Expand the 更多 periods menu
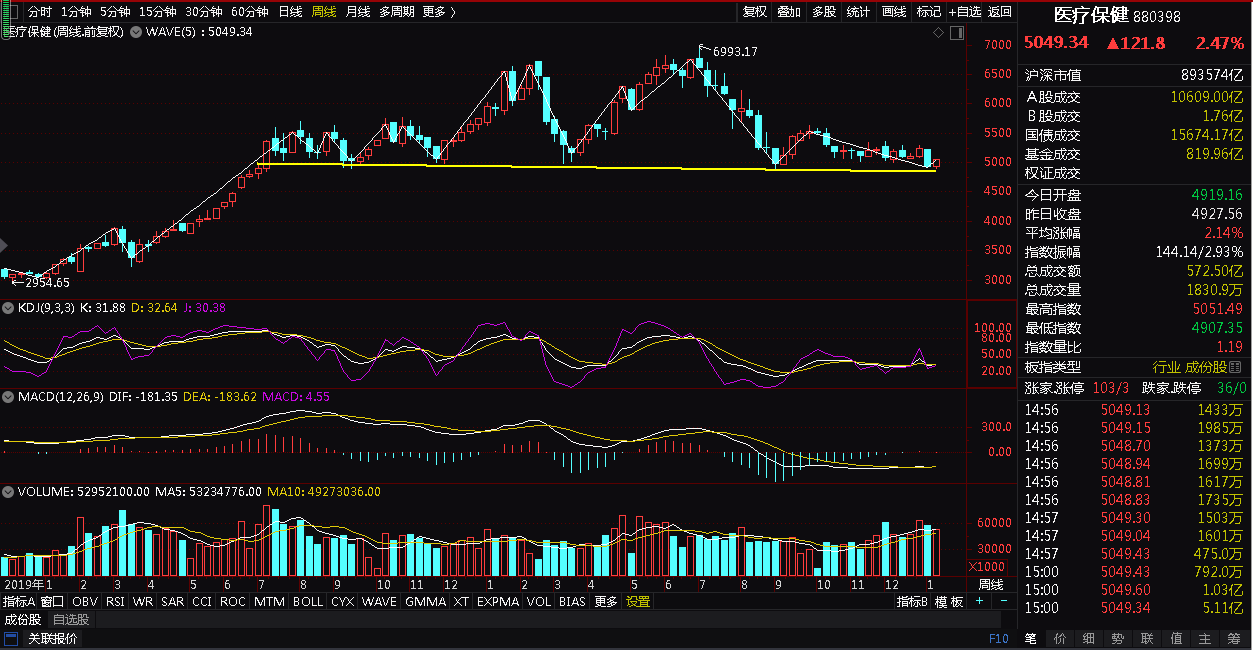 (x=438, y=12)
